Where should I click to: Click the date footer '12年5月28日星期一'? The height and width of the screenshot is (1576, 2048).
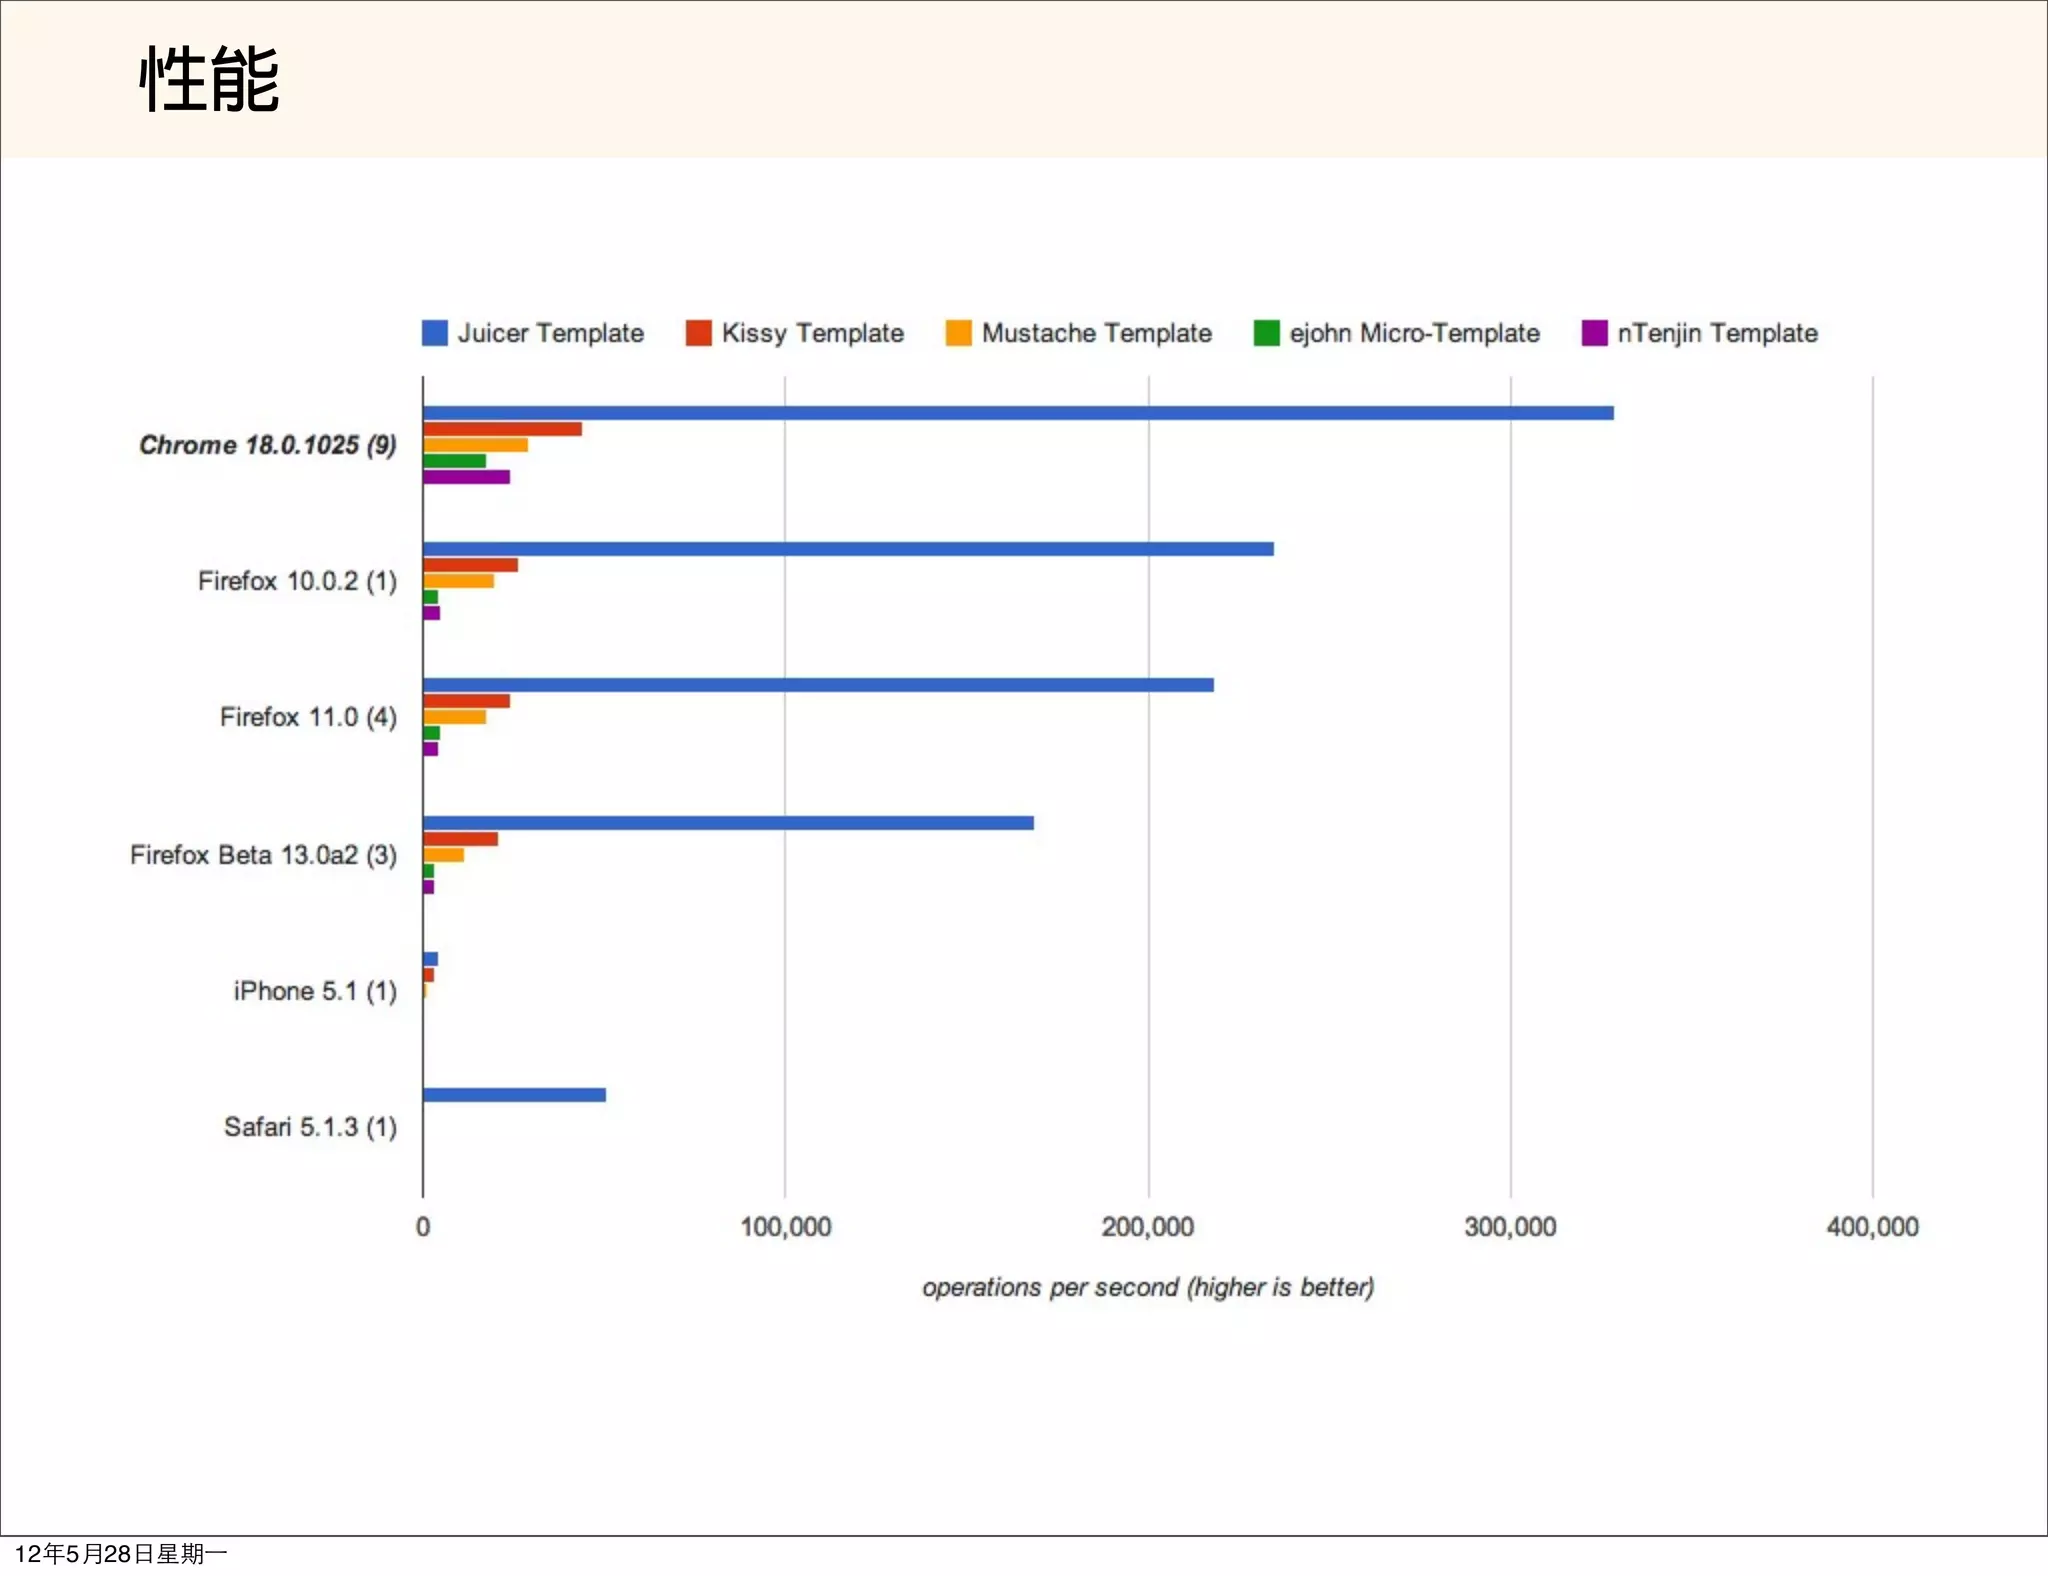point(120,1554)
